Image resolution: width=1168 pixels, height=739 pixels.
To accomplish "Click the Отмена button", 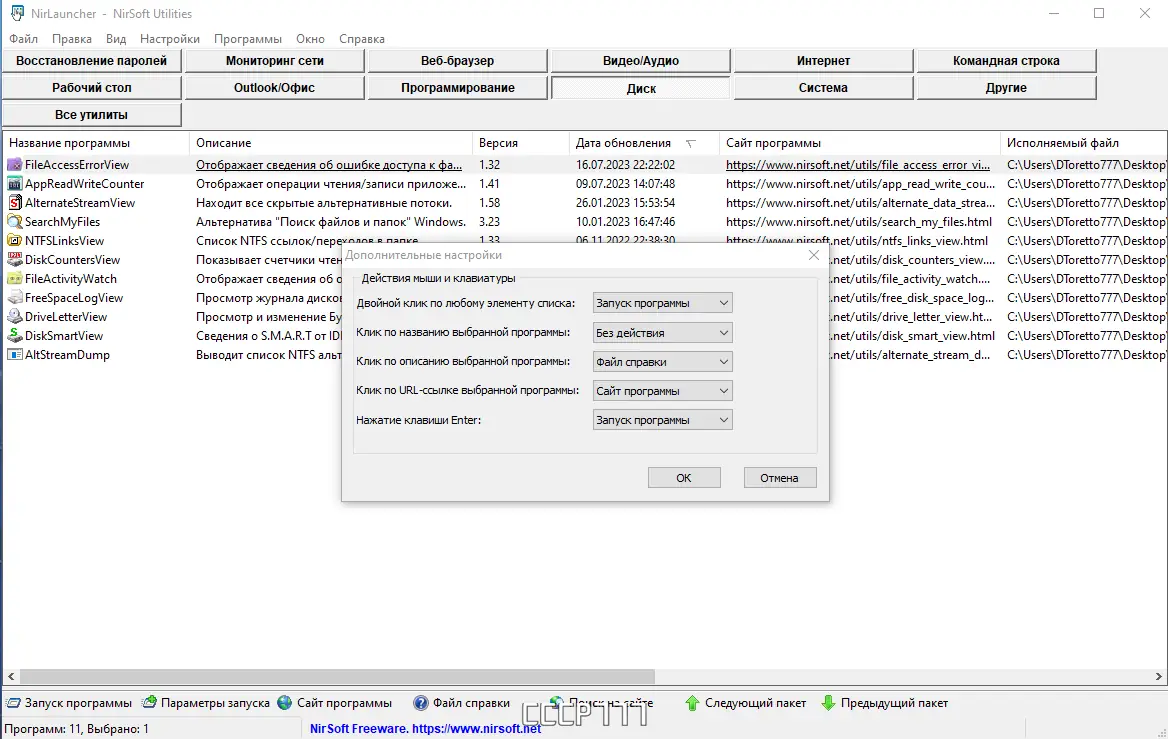I will coord(779,478).
